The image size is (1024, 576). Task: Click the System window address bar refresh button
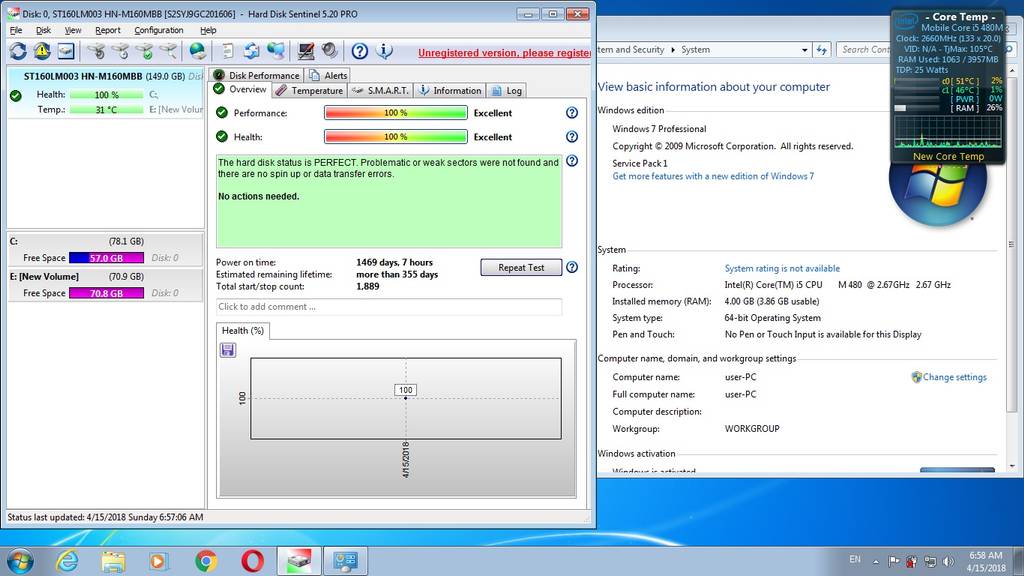822,50
